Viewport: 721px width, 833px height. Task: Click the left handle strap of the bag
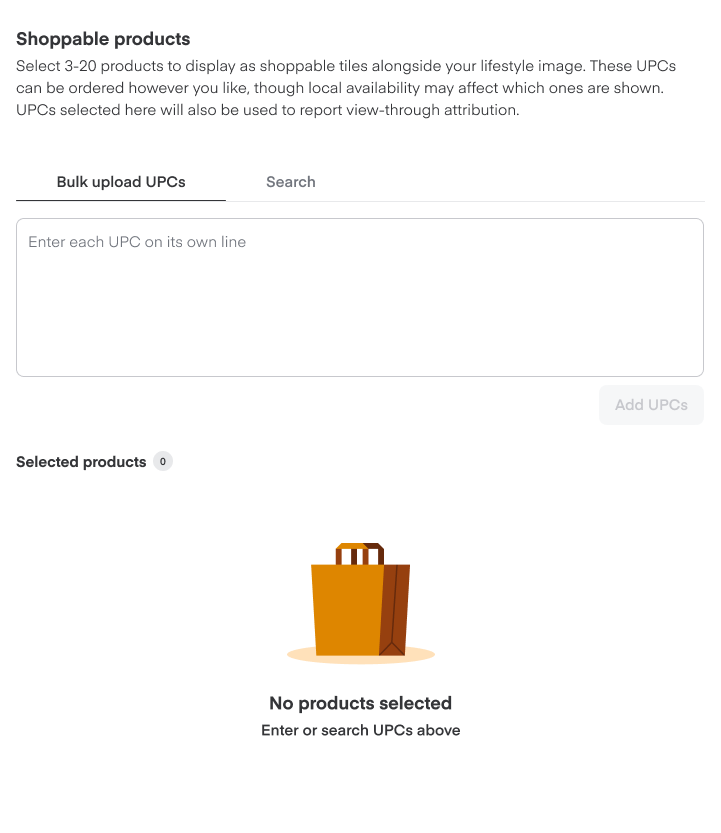[x=339, y=554]
